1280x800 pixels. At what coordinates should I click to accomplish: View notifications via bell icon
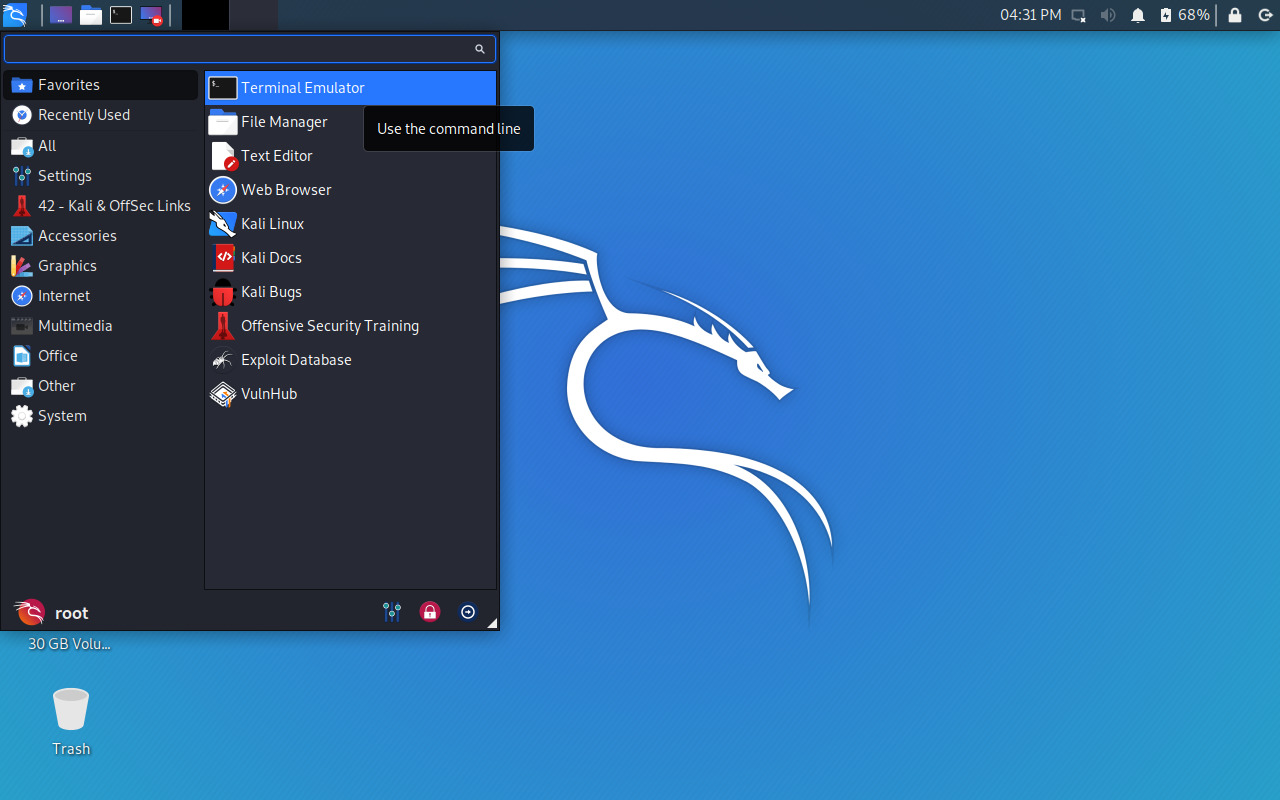pyautogui.click(x=1138, y=15)
